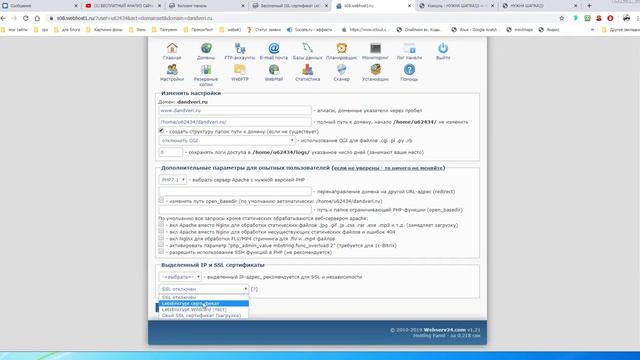Click the browser home icon
This screenshot has width=640, height=360.
click(37, 18)
